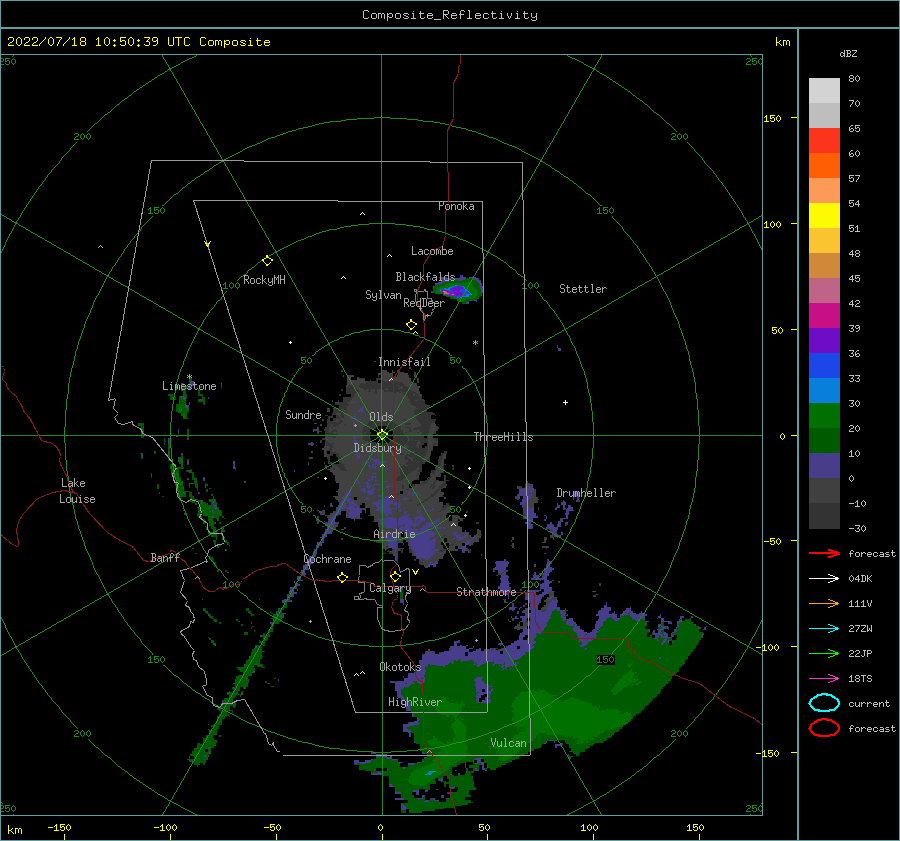Click the Innisfail town label
Image resolution: width=900 pixels, height=841 pixels.
(404, 362)
